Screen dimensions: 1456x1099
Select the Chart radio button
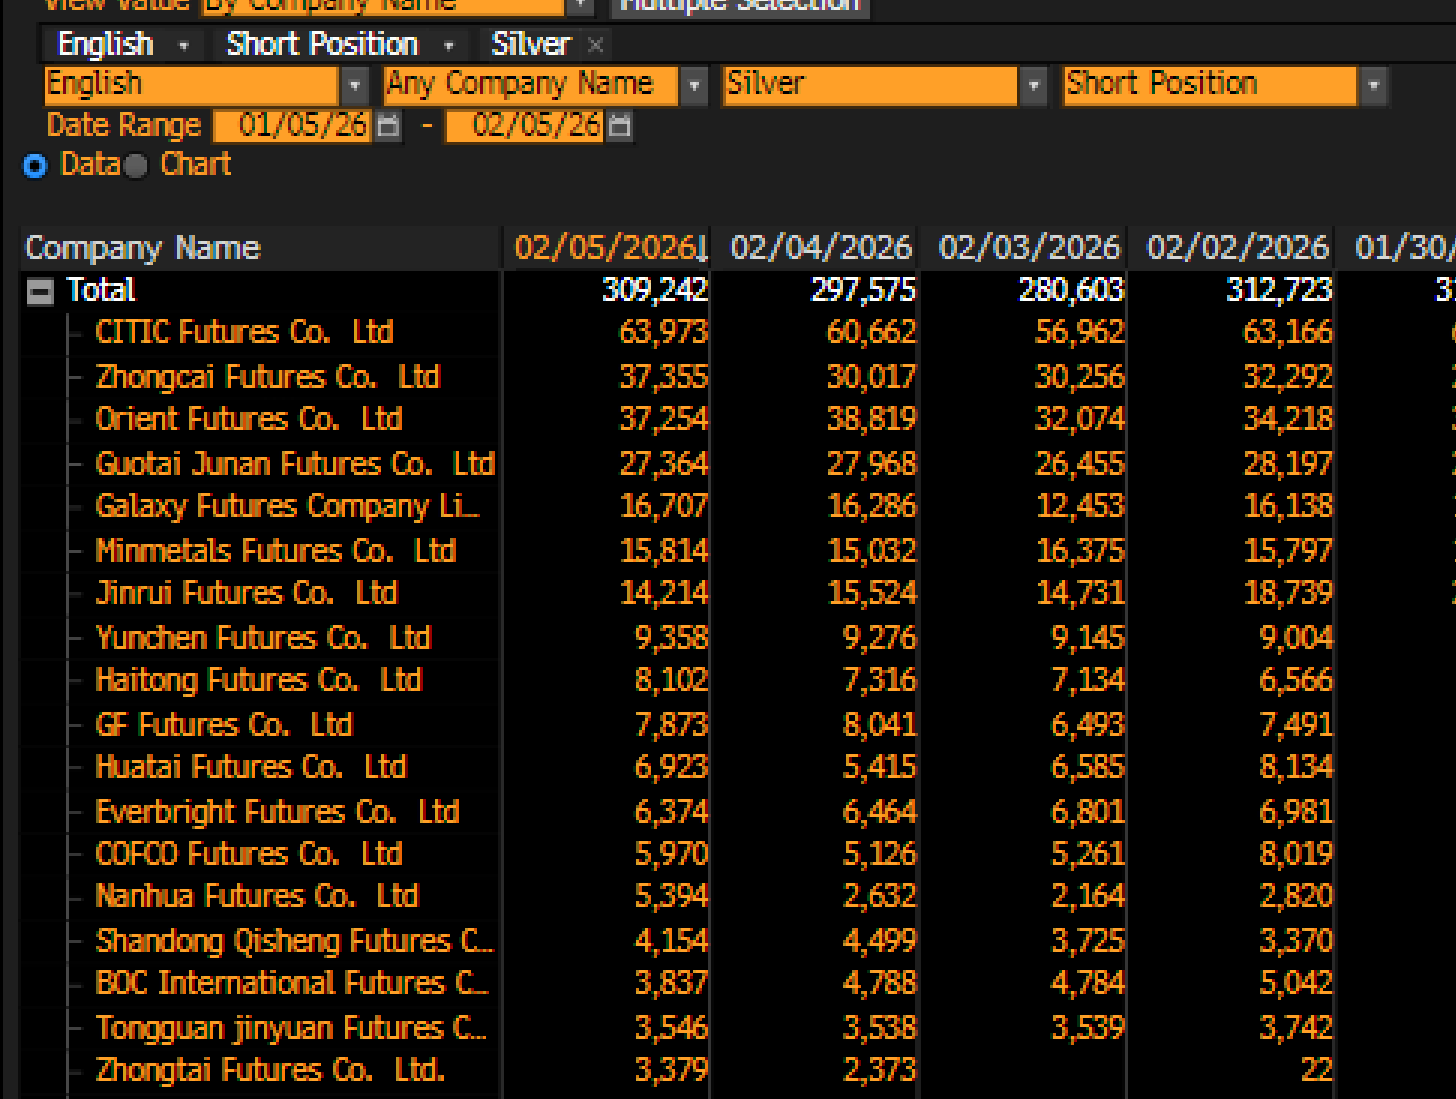click(x=136, y=165)
